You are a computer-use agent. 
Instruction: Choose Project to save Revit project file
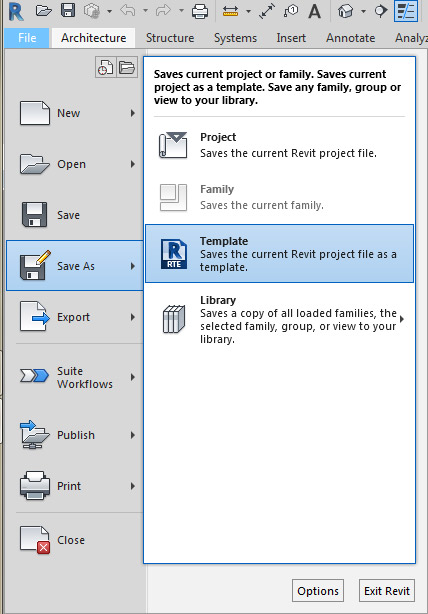coord(280,145)
